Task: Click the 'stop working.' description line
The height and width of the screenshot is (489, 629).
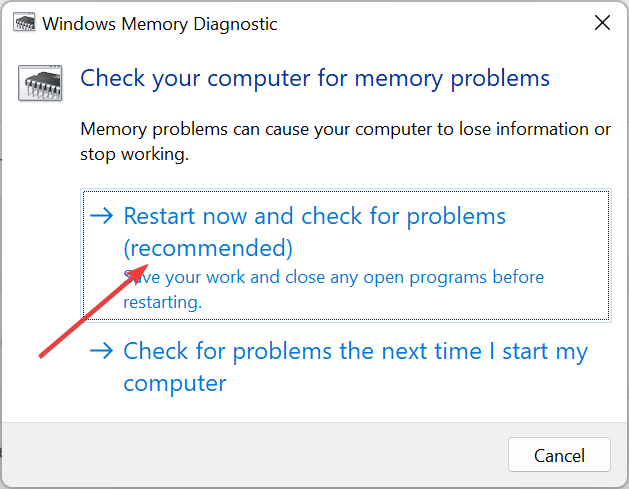Action: (x=134, y=154)
